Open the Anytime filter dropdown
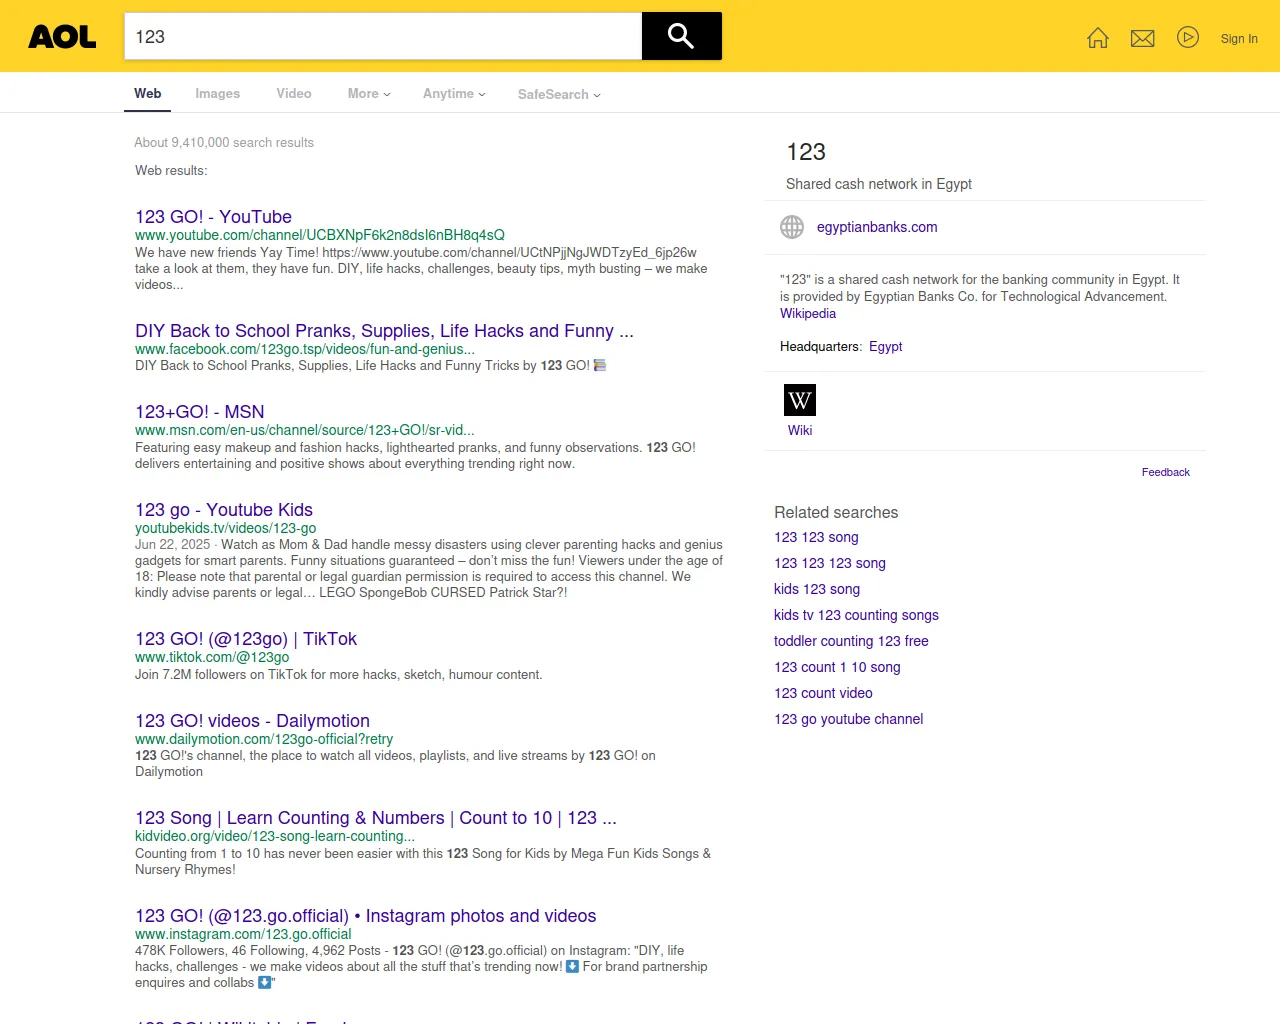The width and height of the screenshot is (1280, 1024). 453,94
